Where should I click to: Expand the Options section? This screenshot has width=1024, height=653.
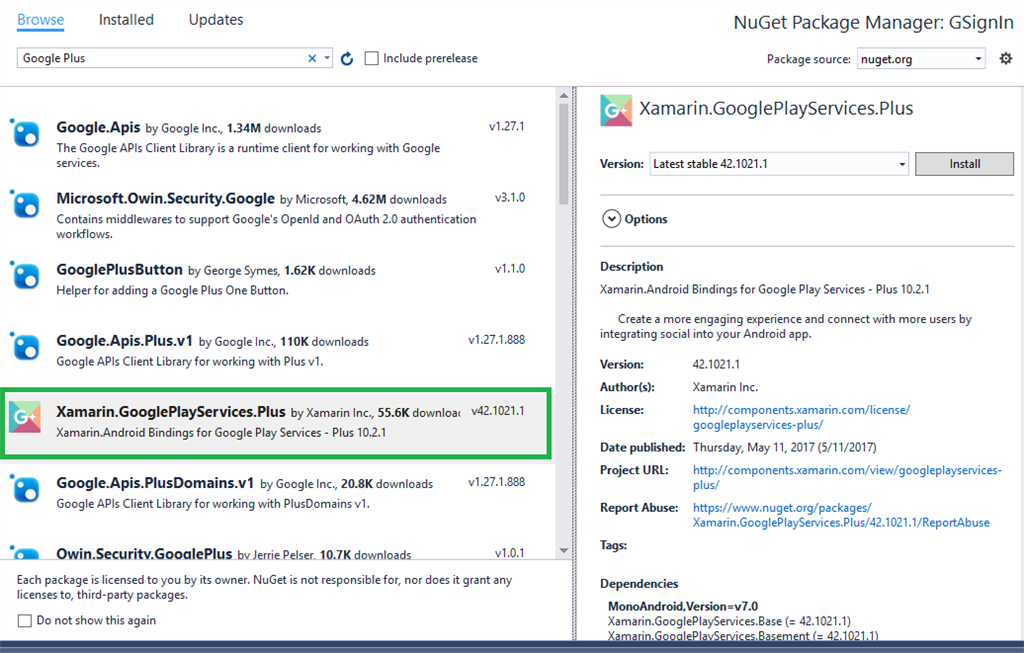pos(611,219)
